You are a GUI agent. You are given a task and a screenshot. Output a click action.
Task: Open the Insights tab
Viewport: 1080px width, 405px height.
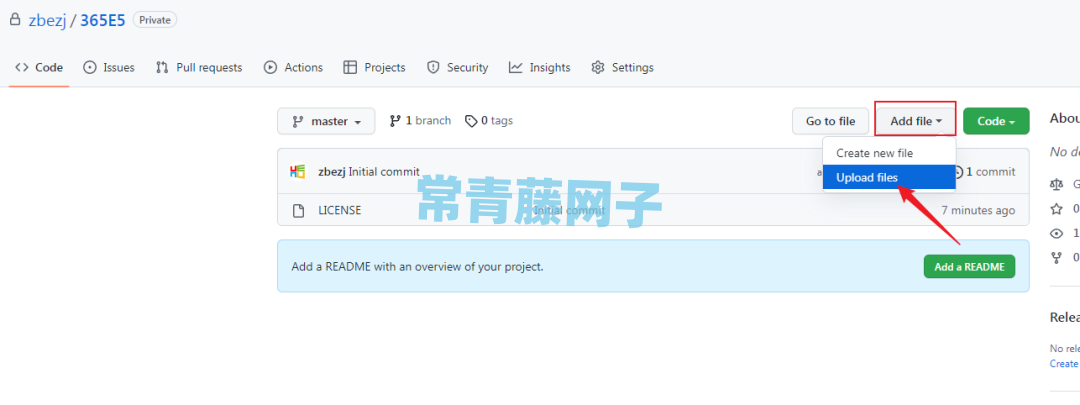point(540,68)
